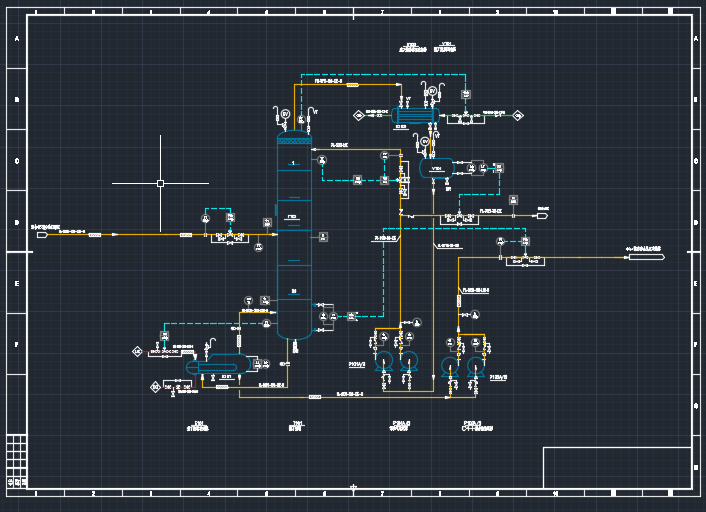The width and height of the screenshot is (706, 512).
Task: Click green diamond connector left of condenser
Action: pos(357,114)
